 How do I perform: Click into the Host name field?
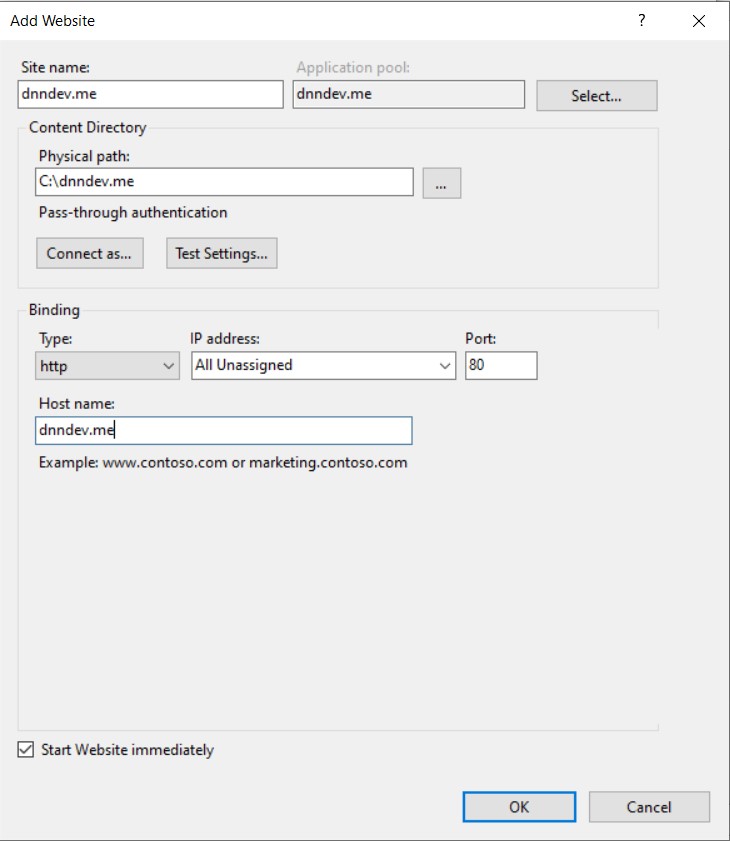click(223, 430)
